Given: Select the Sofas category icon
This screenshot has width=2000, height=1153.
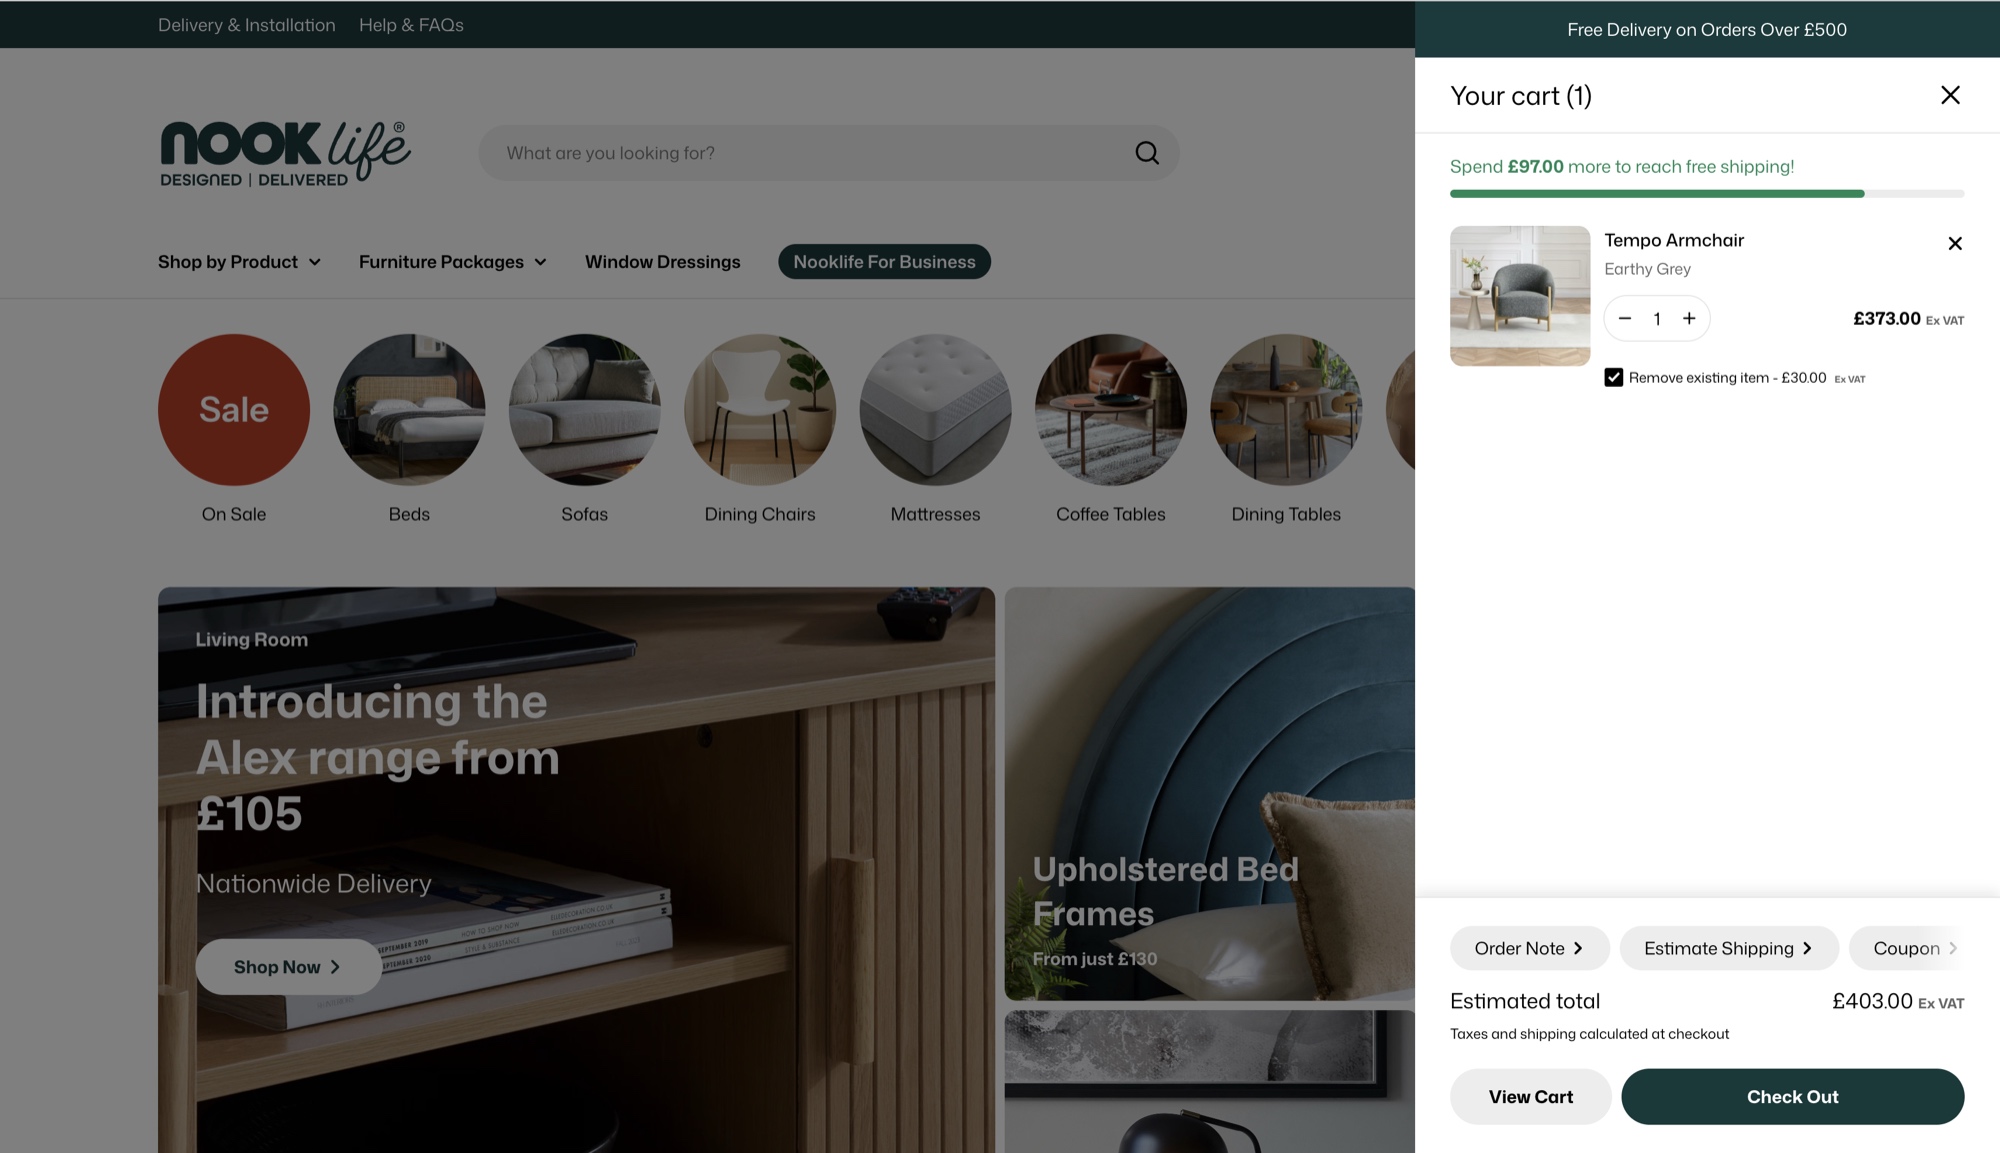Looking at the screenshot, I should pyautogui.click(x=584, y=409).
